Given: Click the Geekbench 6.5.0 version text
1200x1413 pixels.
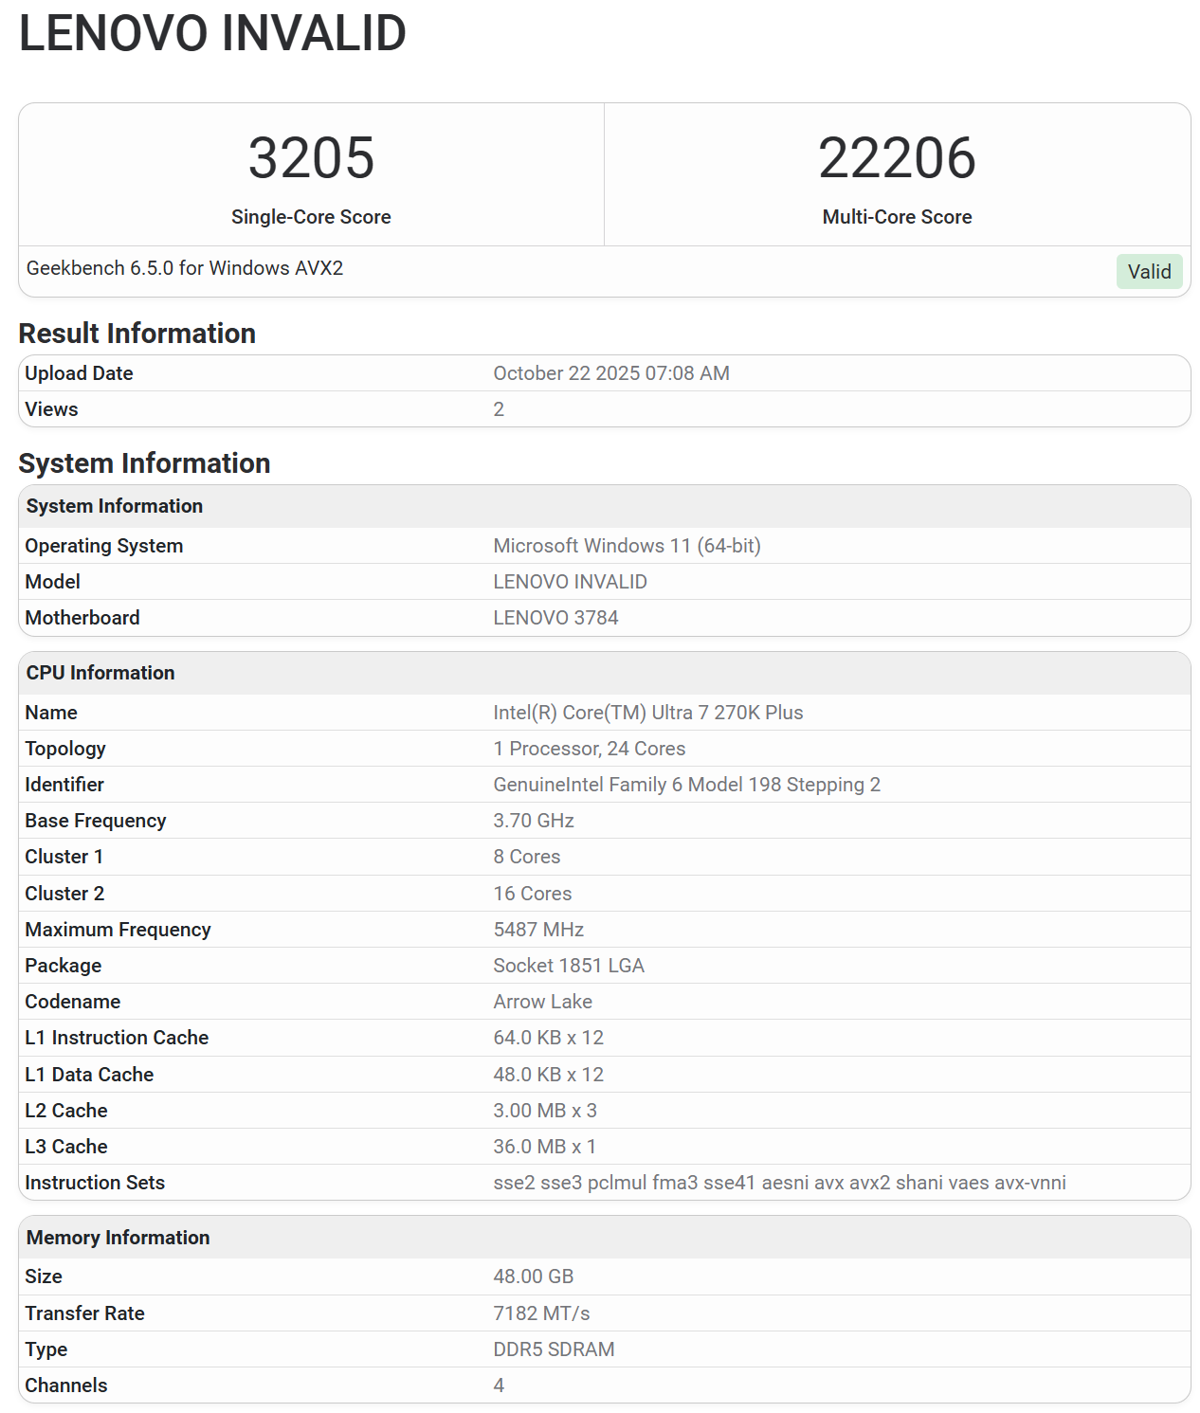Looking at the screenshot, I should tap(185, 268).
